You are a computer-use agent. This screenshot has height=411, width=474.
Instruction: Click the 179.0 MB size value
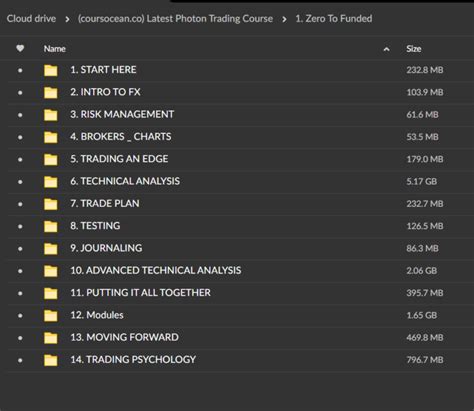click(x=425, y=159)
